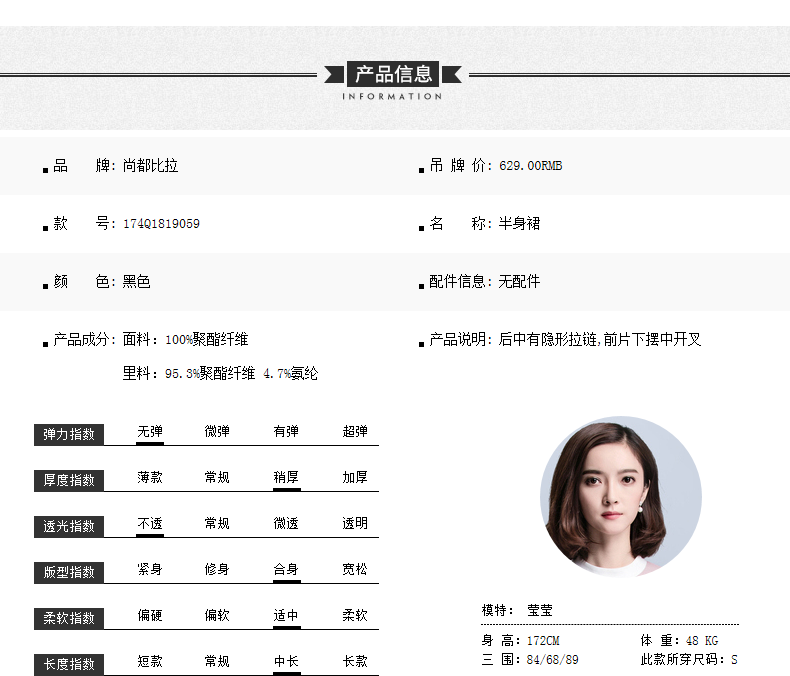Click the style number 174Q1819059
The width and height of the screenshot is (790, 676).
tap(161, 224)
